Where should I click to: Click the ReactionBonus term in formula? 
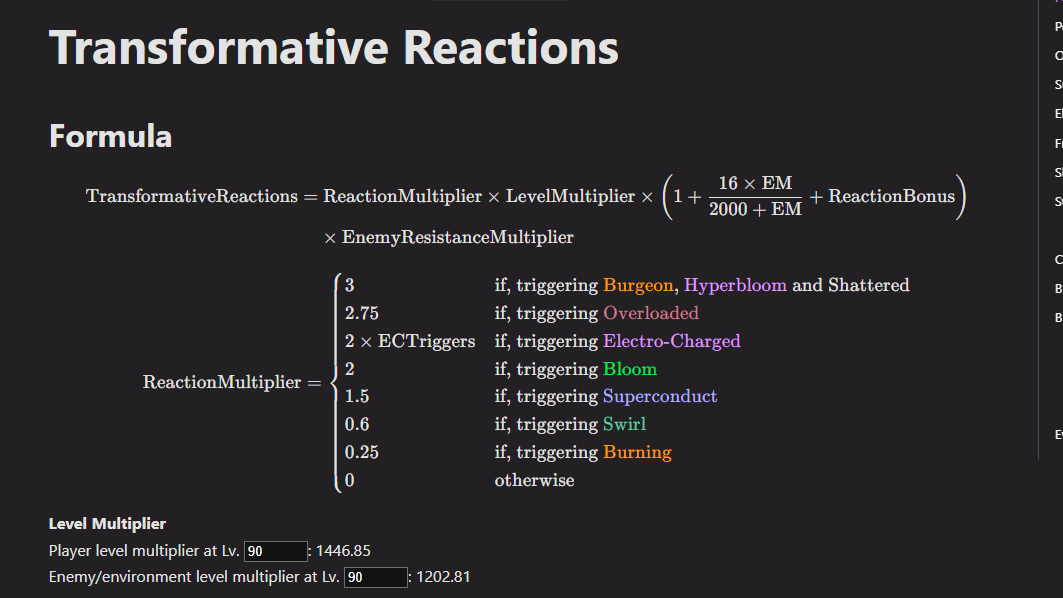coord(891,197)
